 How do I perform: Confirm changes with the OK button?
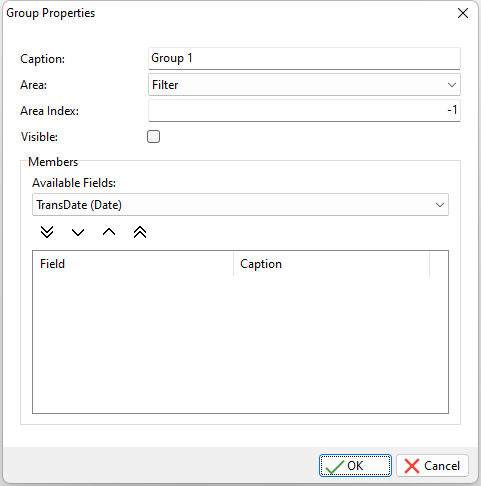pyautogui.click(x=355, y=466)
